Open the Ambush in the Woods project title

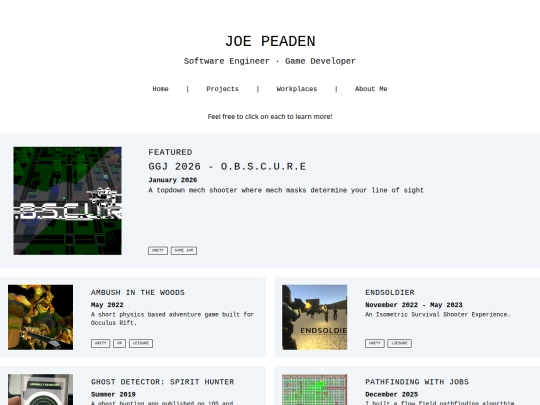click(138, 292)
